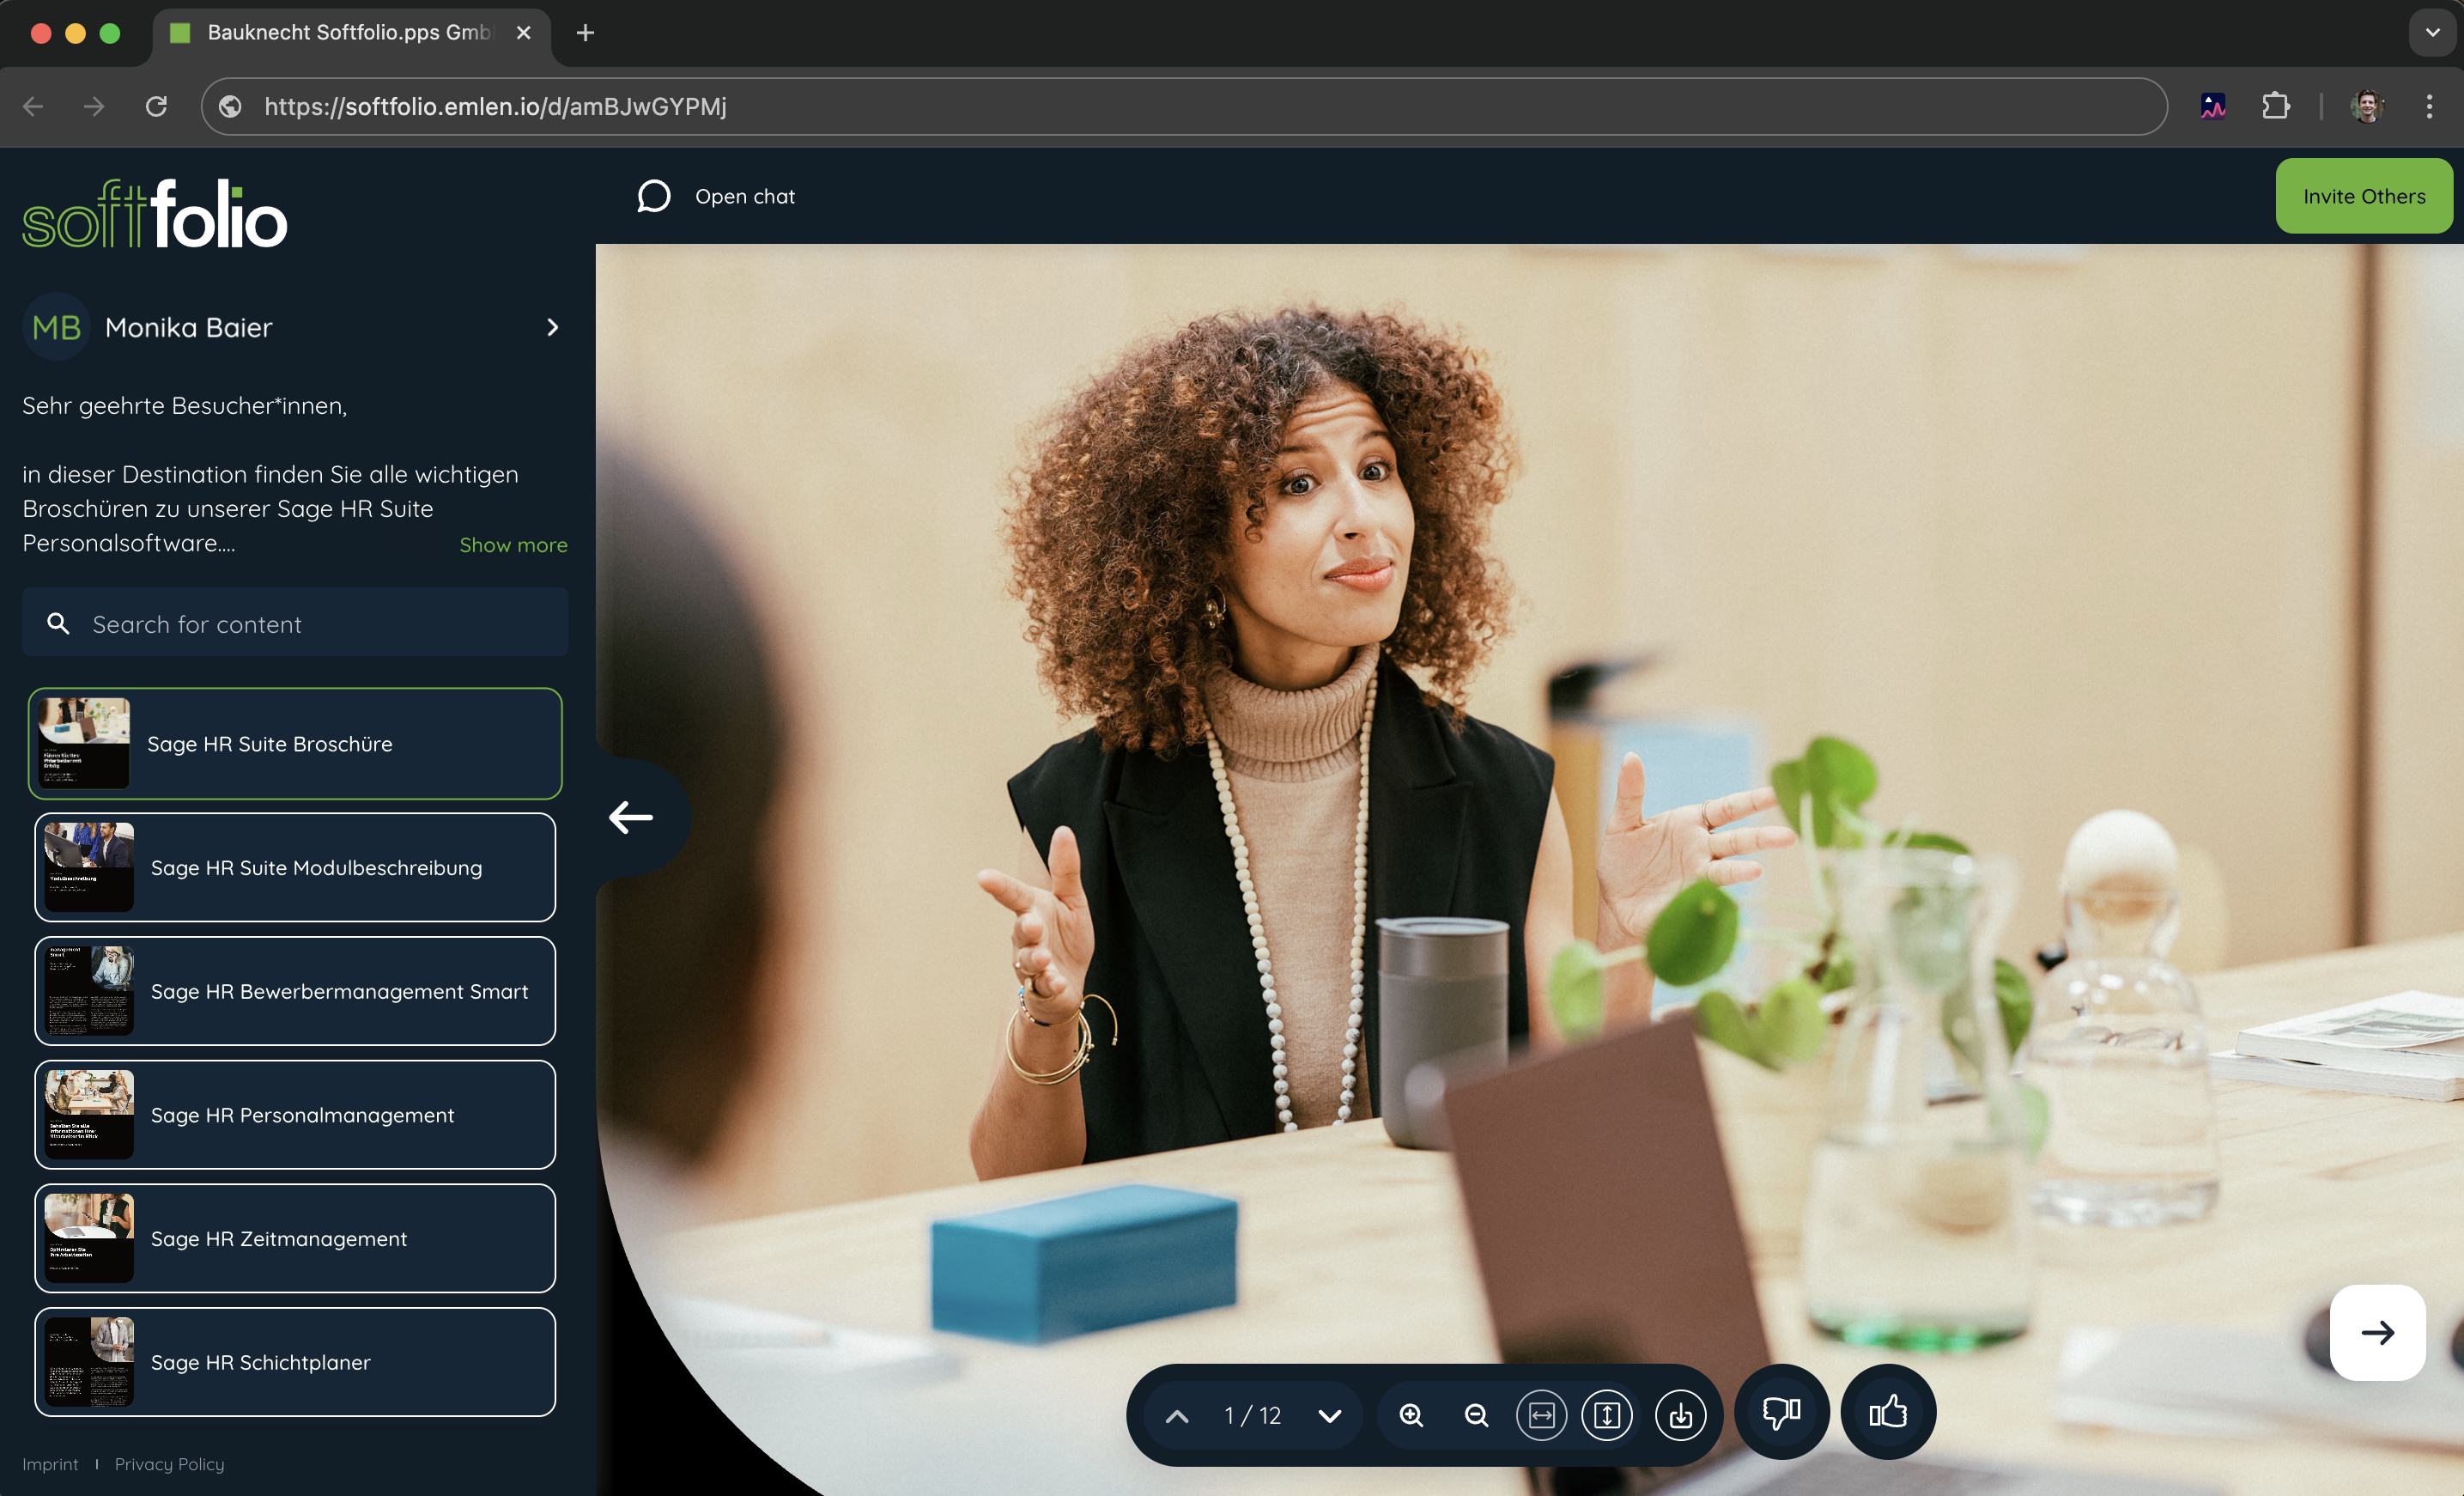This screenshot has height=1496, width=2464.
Task: Collapse sidebar with left arrow
Action: pyautogui.click(x=631, y=817)
